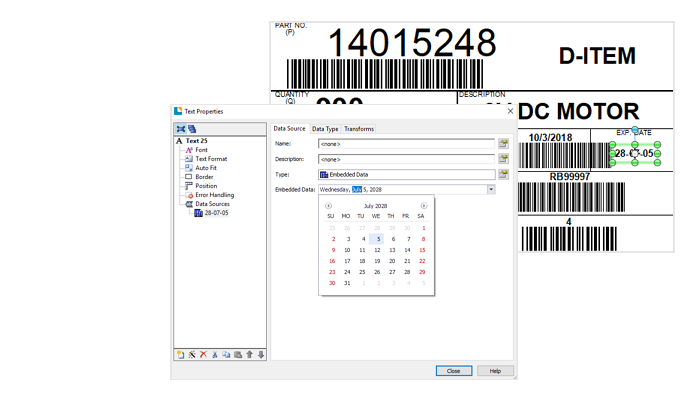This screenshot has height=400, width=700.
Task: Pick July 17 in the calendar
Action: pyautogui.click(x=347, y=261)
